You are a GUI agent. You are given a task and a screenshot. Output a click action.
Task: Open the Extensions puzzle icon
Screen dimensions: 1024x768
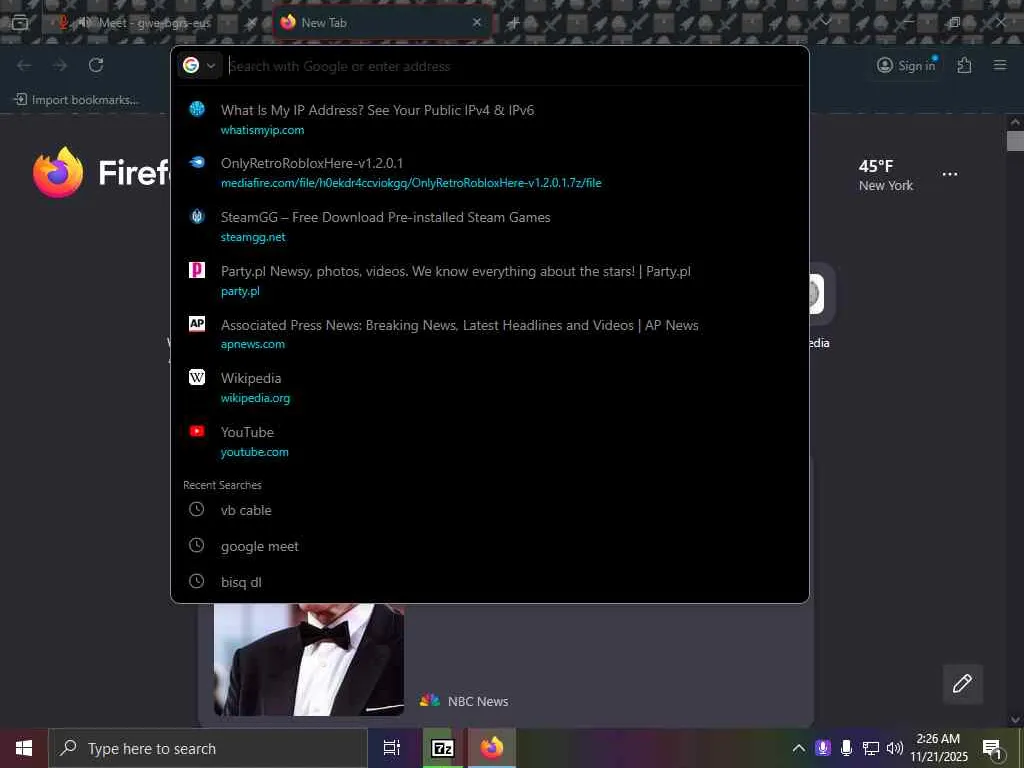(x=965, y=65)
